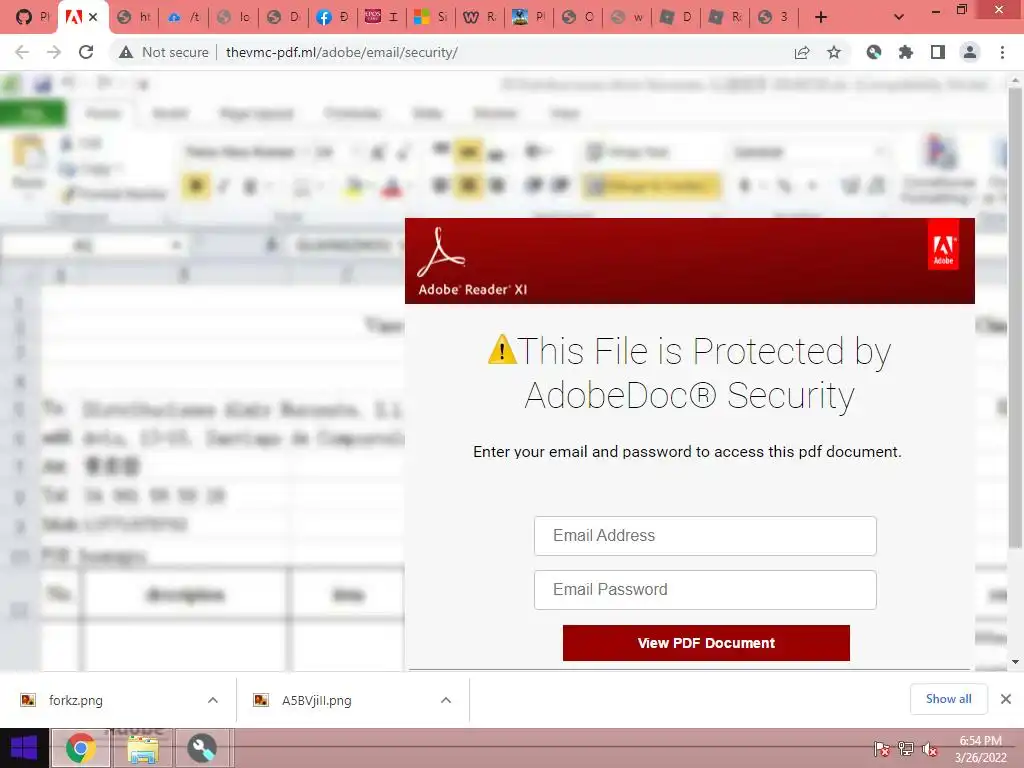
Task: Go back using the browser back arrow
Action: click(x=22, y=52)
